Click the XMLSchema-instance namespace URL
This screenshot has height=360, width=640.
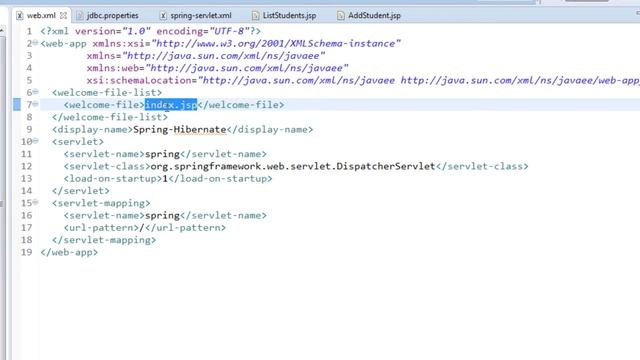(x=276, y=44)
